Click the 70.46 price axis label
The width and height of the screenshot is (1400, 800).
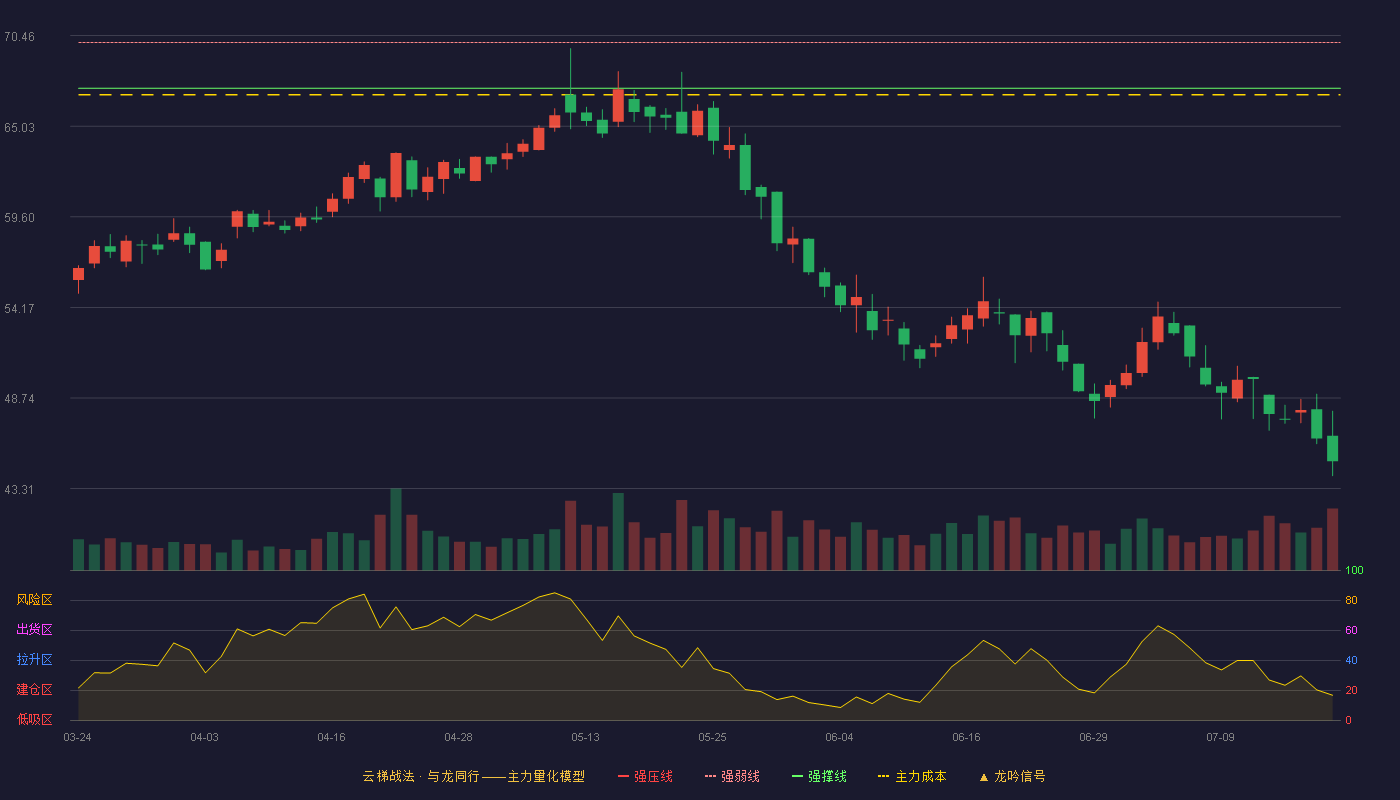19,37
